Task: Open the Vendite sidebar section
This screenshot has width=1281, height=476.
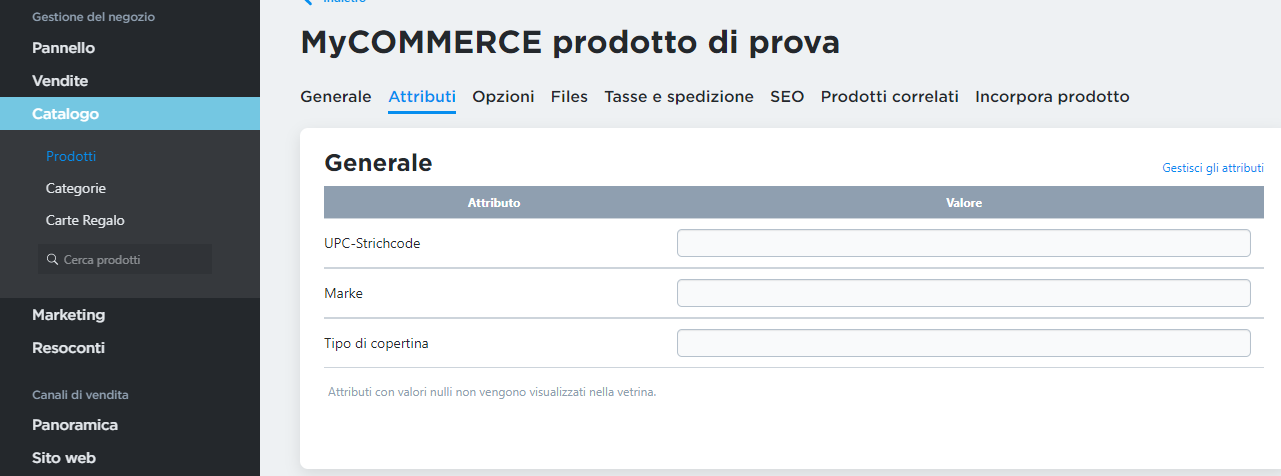Action: 60,80
